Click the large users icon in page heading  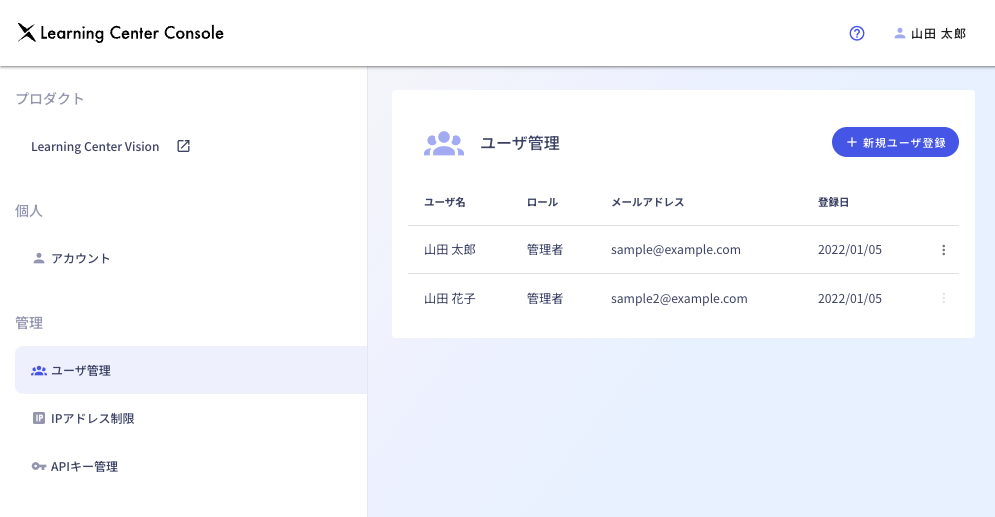click(443, 143)
